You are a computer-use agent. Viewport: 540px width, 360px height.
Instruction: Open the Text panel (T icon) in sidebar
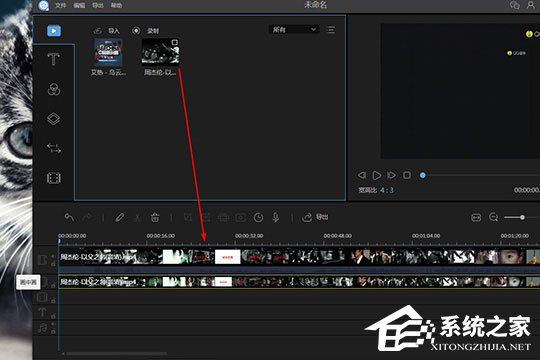[53, 59]
